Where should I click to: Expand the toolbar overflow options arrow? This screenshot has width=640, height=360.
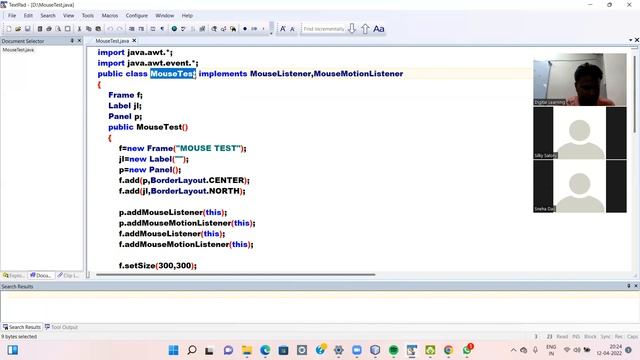coord(271,33)
